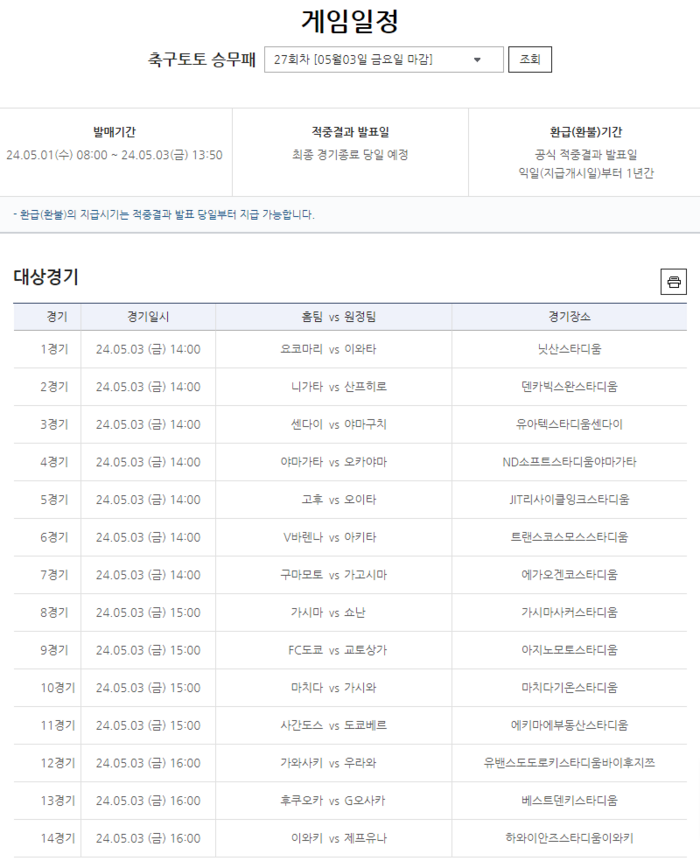The width and height of the screenshot is (700, 861).
Task: Select the 고후 vs 오이타 match
Action: [333, 499]
